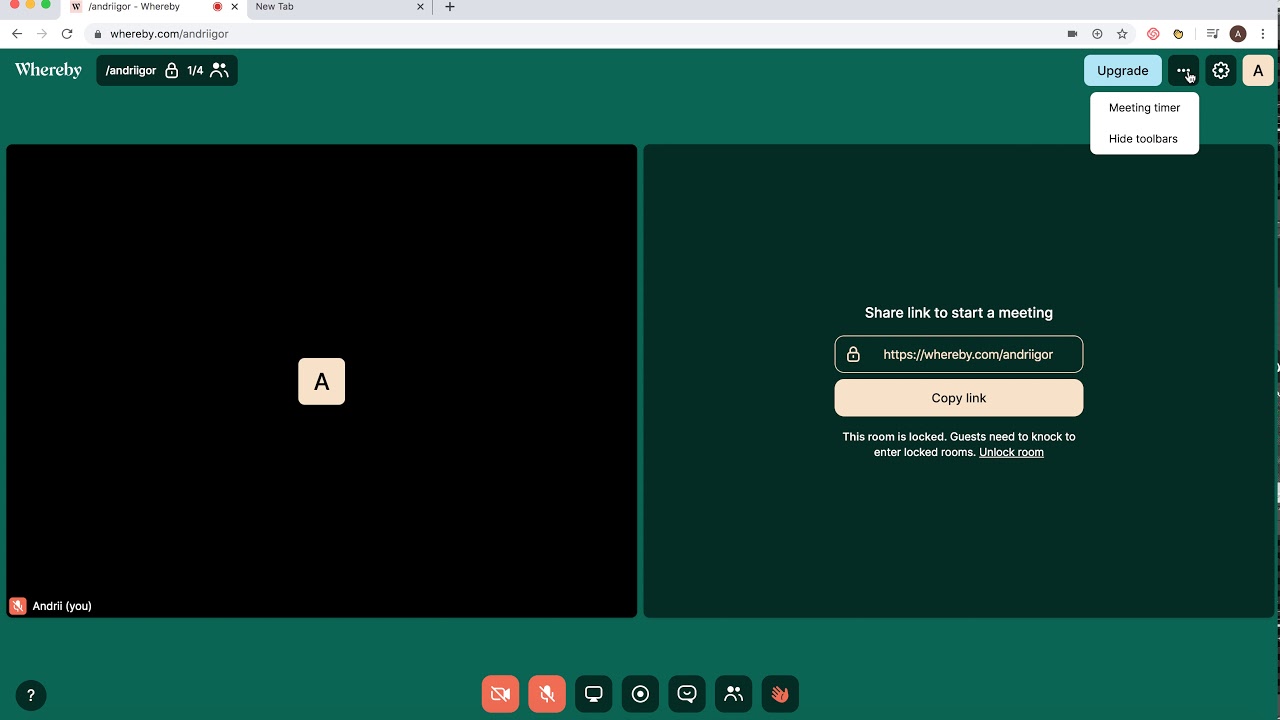Image resolution: width=1280 pixels, height=720 pixels.
Task: Select Hide toolbars menu item
Action: [1144, 139]
